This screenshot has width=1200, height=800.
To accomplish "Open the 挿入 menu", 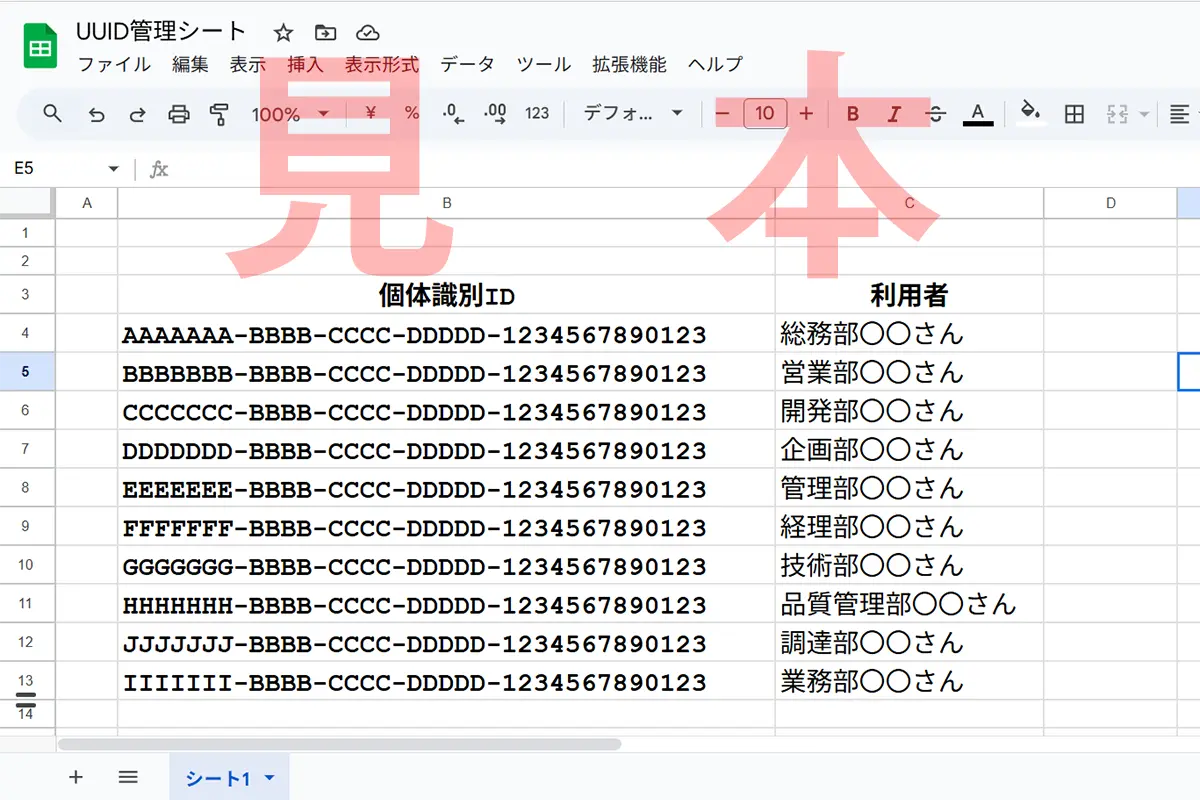I will (305, 65).
